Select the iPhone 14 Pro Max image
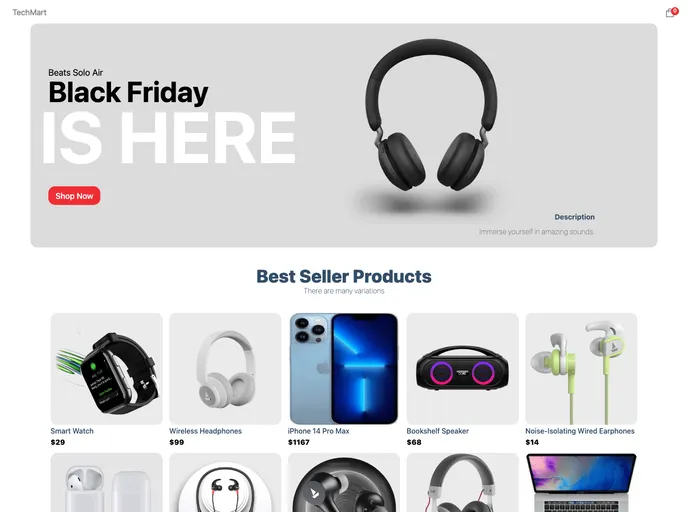This screenshot has height=512, width=688. (344, 369)
